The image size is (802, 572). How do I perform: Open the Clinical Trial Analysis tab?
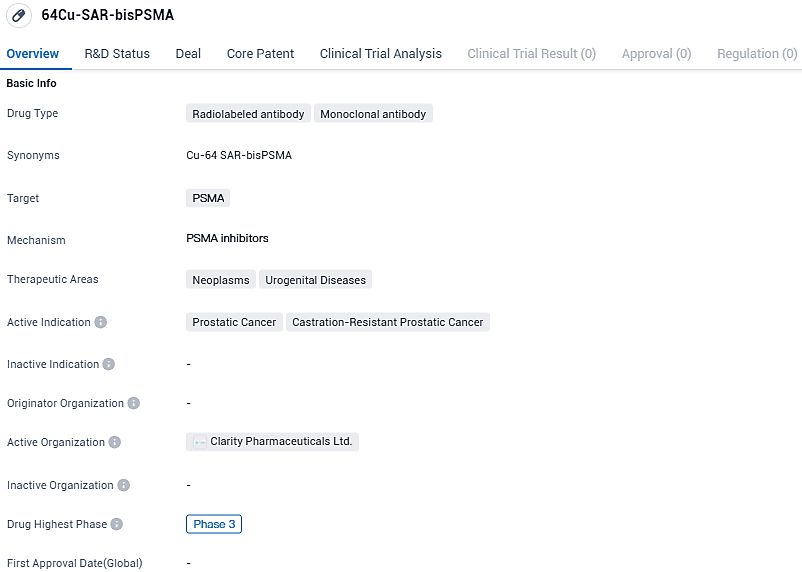[x=380, y=54]
